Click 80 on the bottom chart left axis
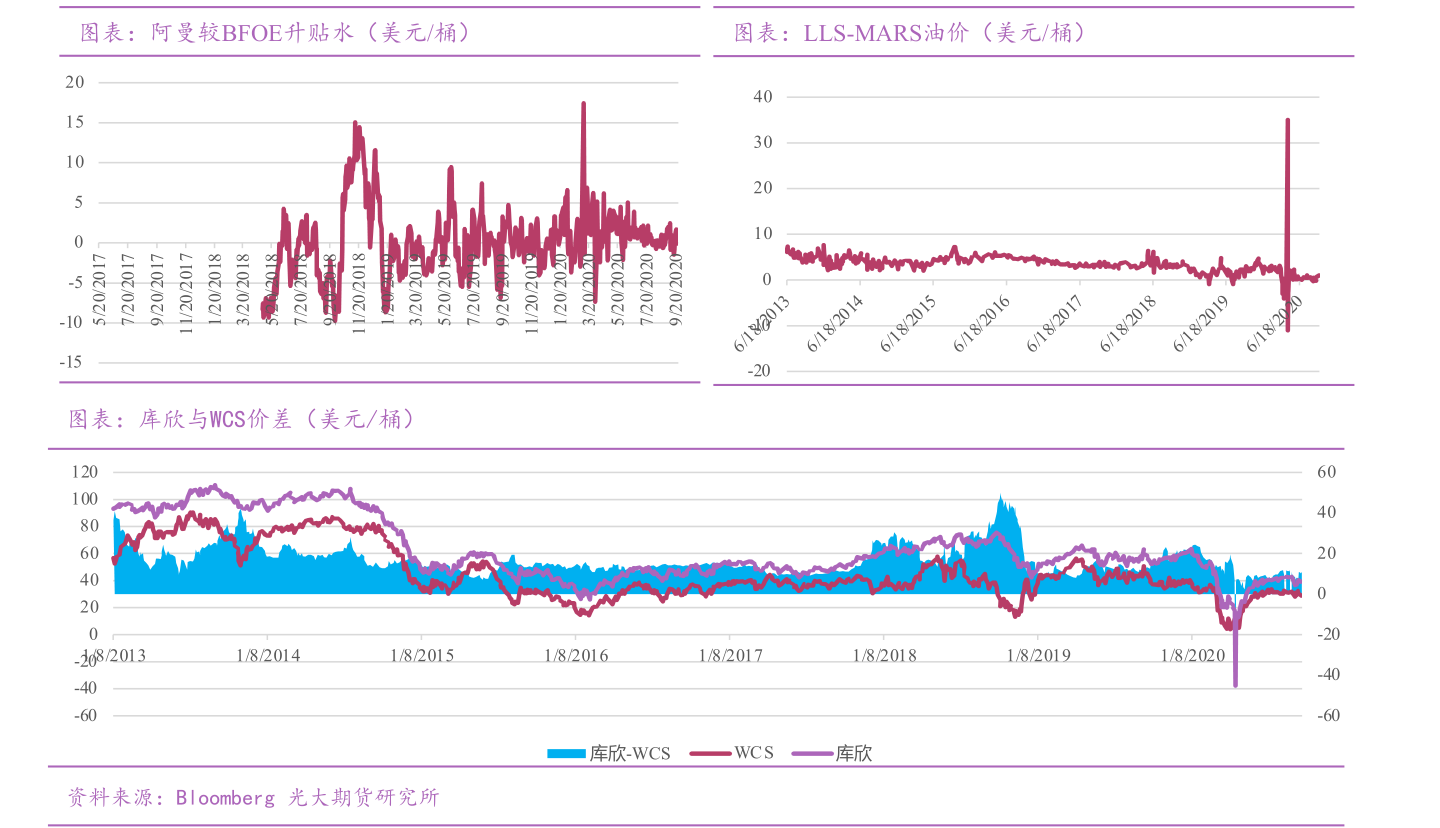The image size is (1440, 828). pyautogui.click(x=89, y=525)
